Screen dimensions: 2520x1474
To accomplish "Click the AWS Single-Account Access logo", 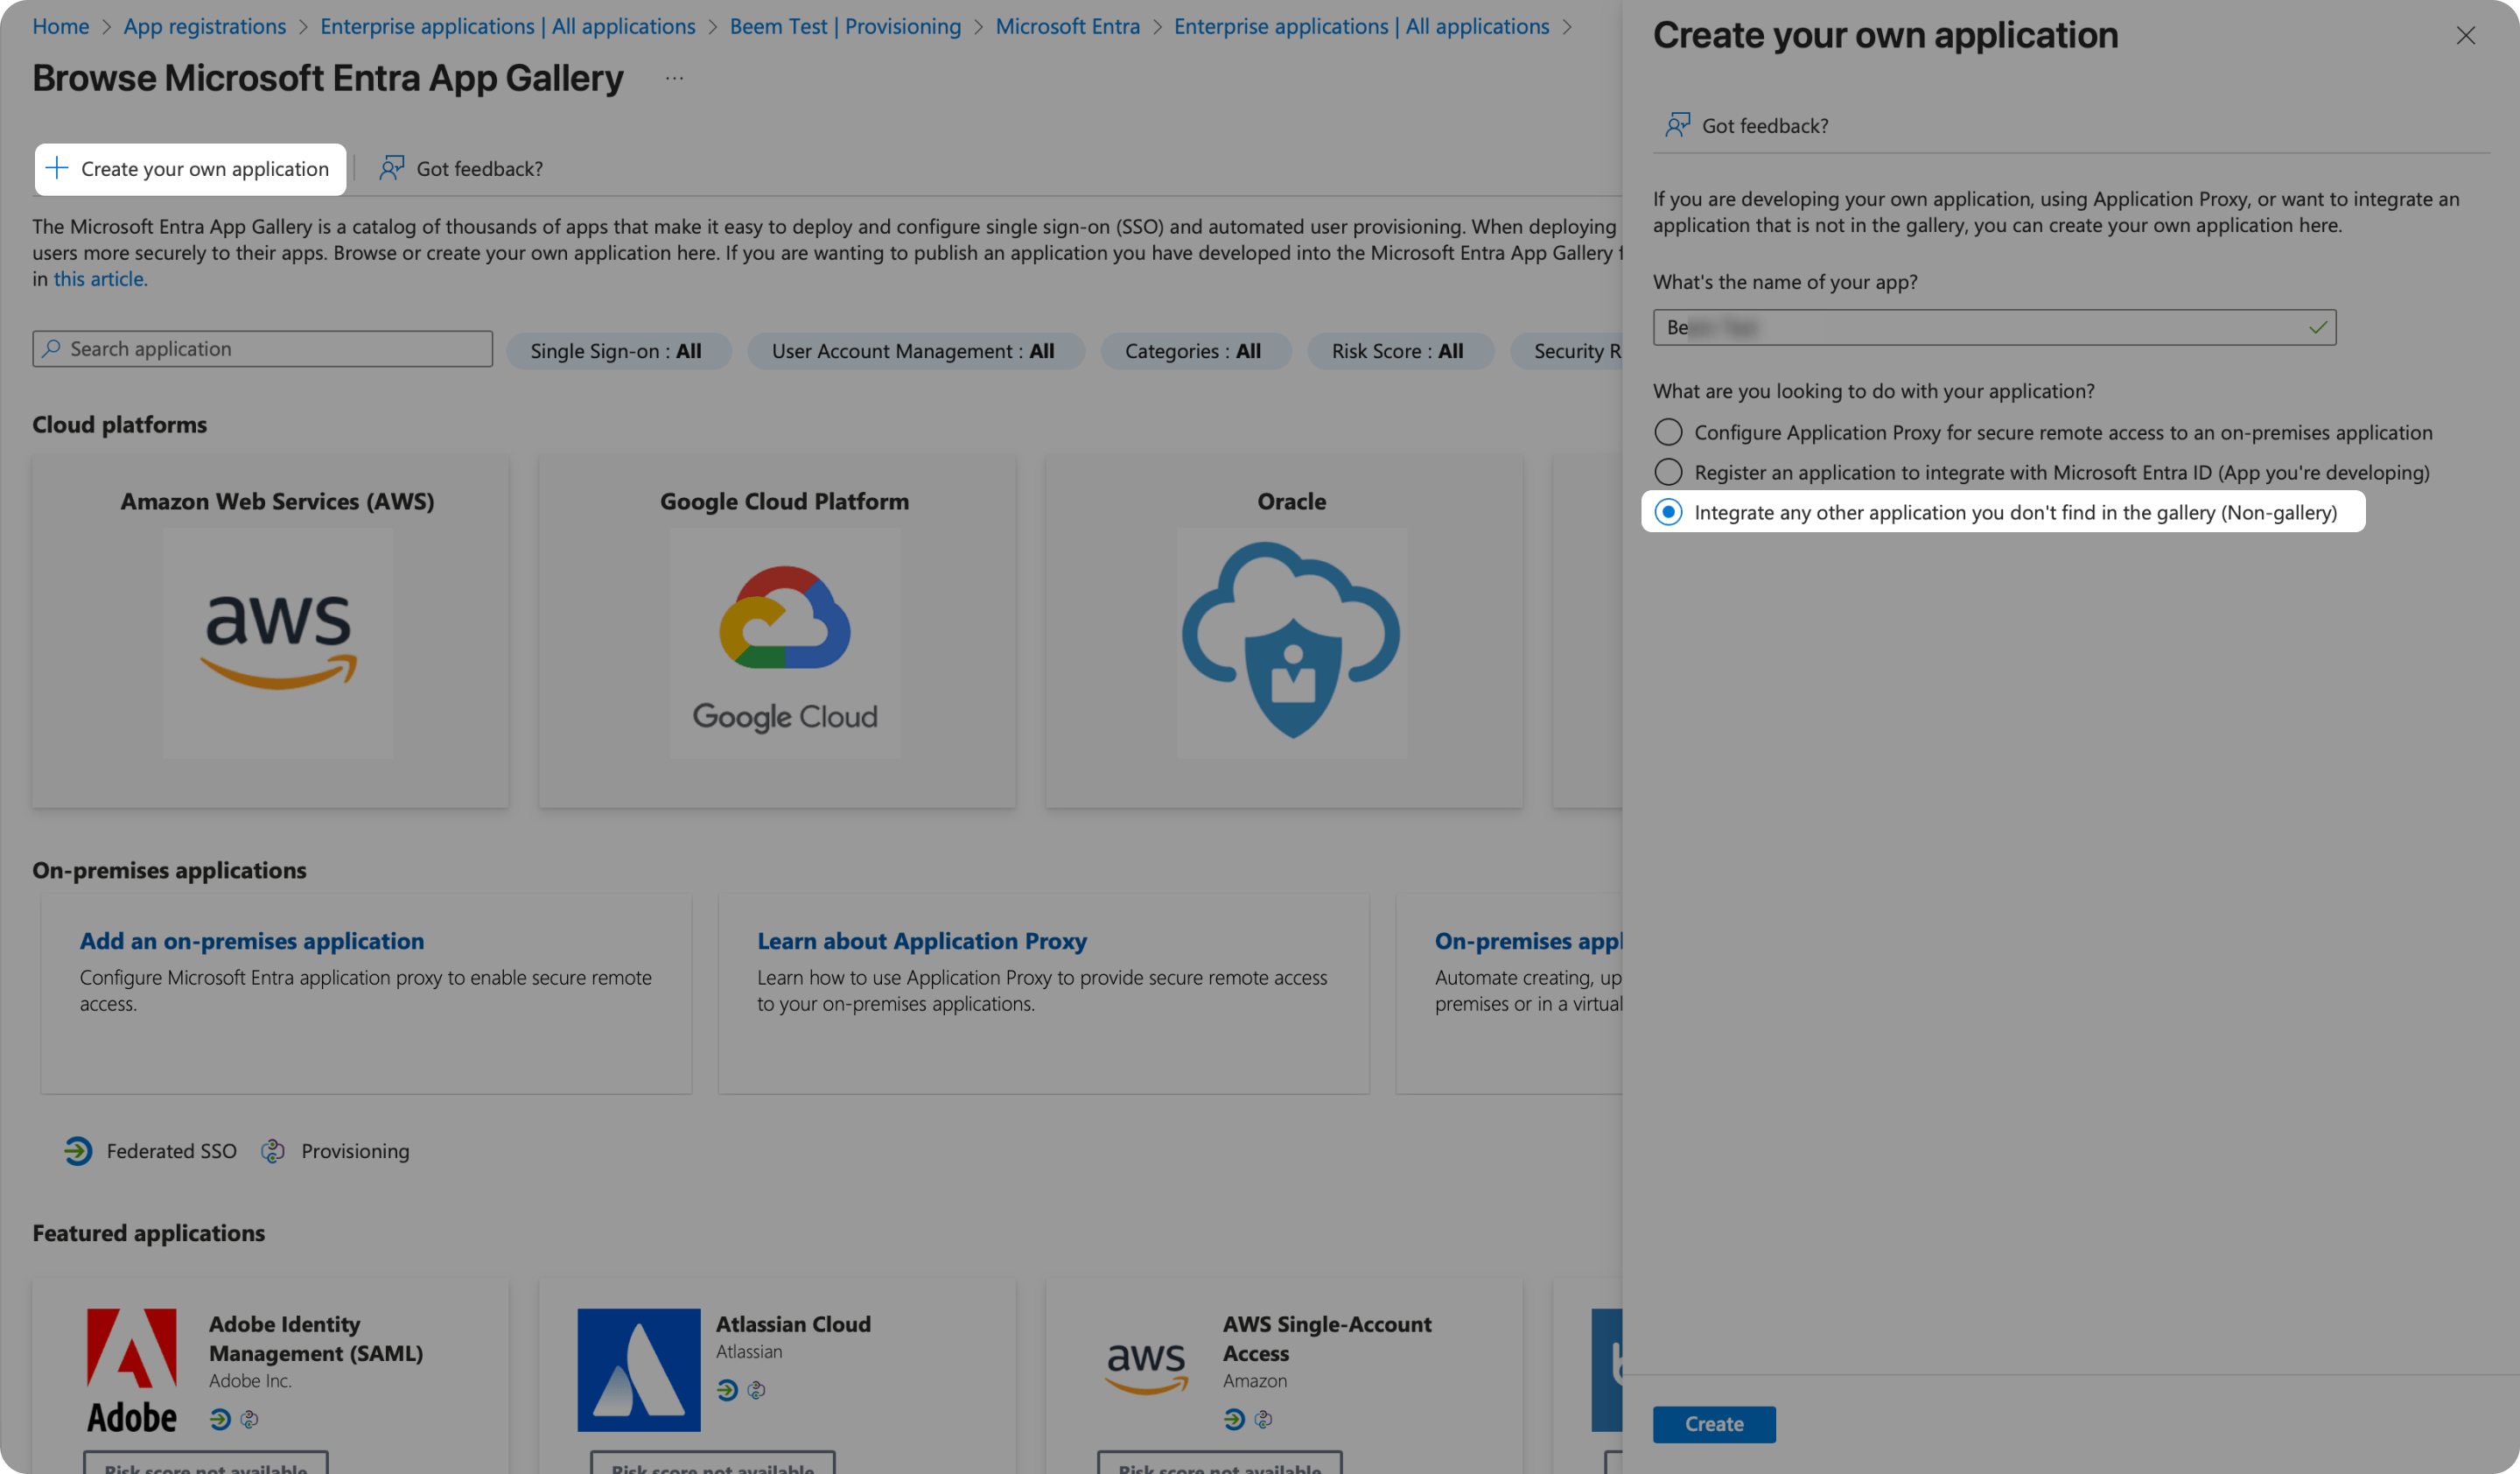I will click(1146, 1370).
